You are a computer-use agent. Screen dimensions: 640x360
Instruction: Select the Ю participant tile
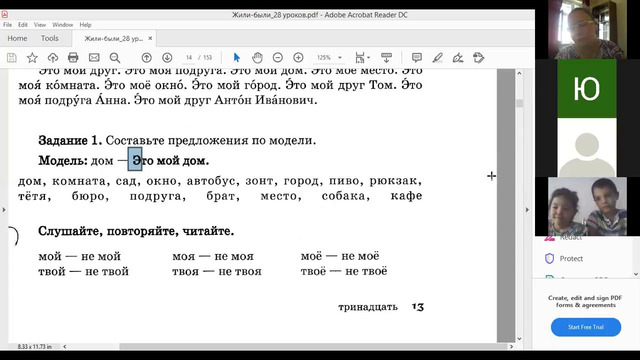587,89
